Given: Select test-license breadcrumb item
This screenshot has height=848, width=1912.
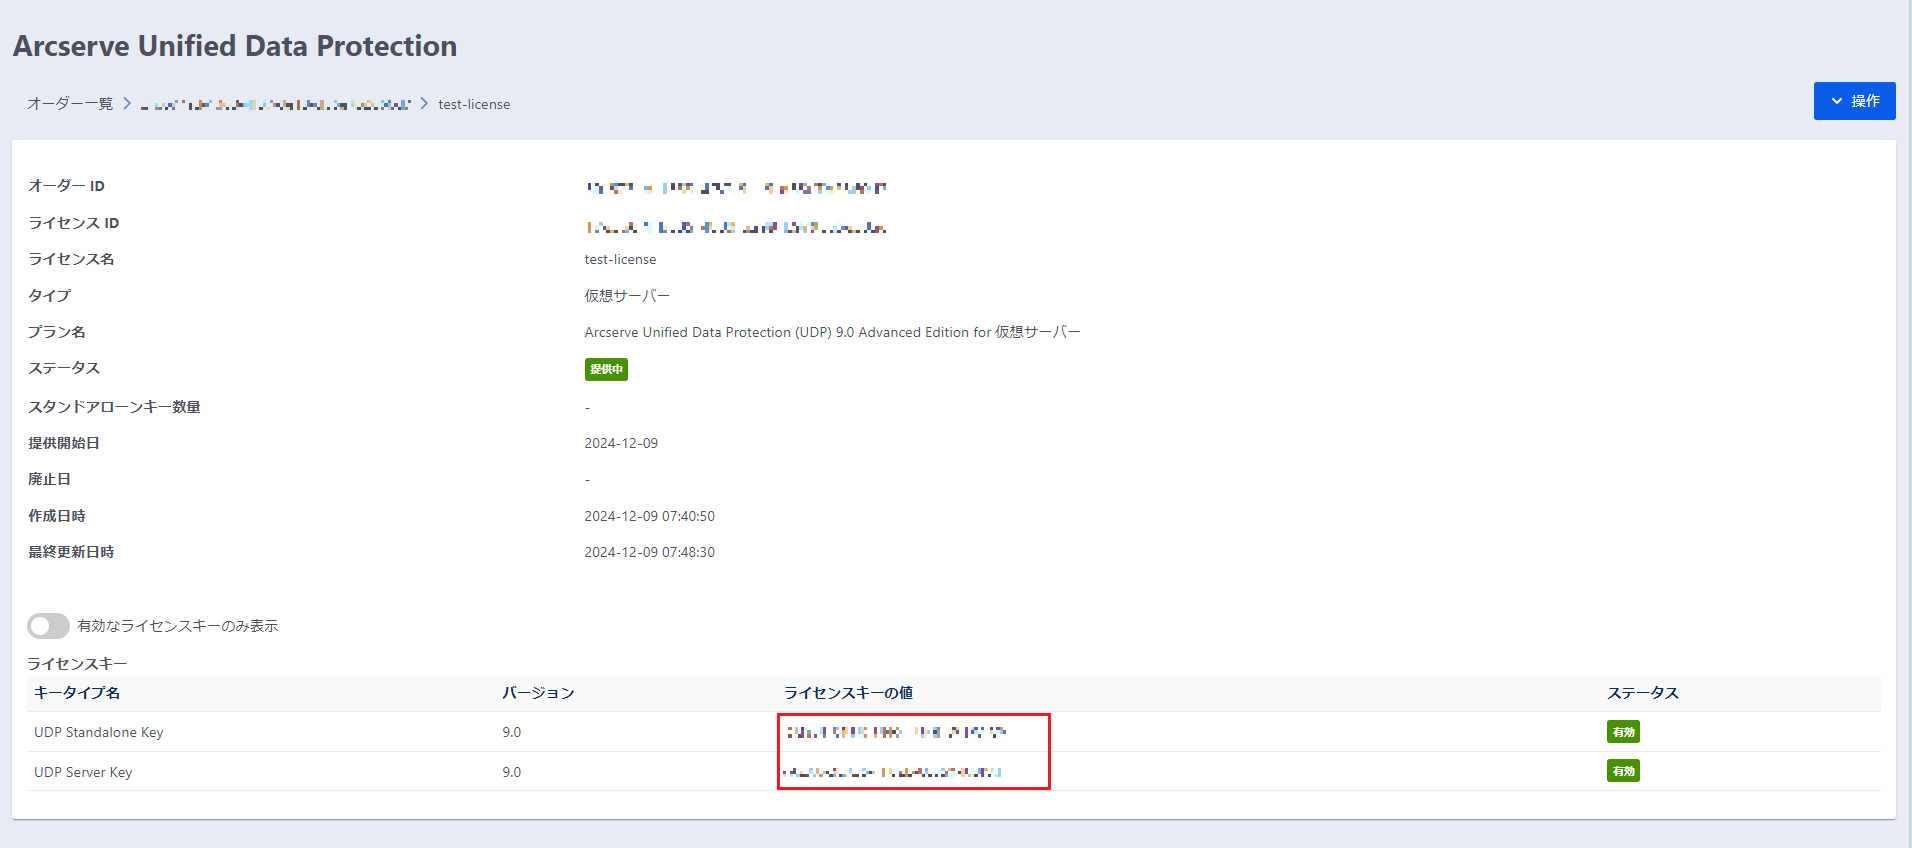Looking at the screenshot, I should pyautogui.click(x=474, y=104).
